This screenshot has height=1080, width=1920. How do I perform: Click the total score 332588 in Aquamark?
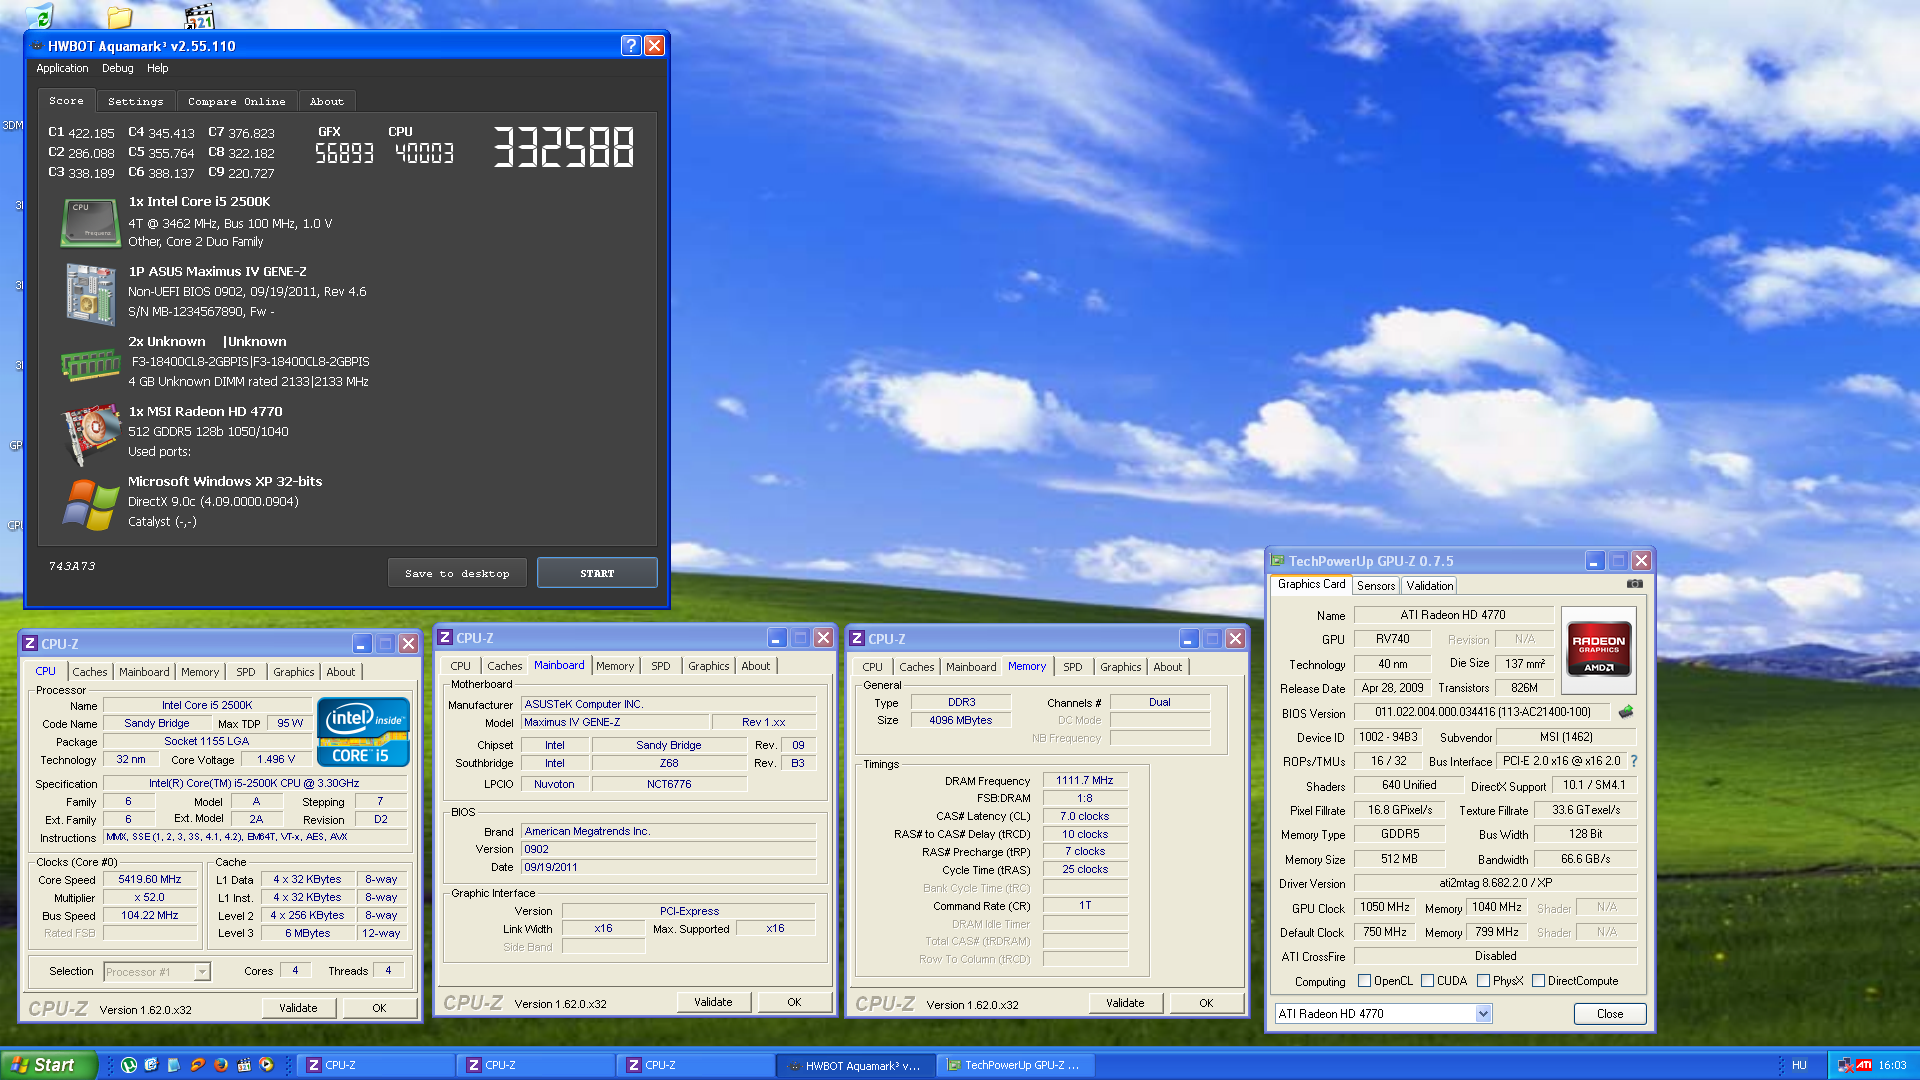click(x=563, y=147)
